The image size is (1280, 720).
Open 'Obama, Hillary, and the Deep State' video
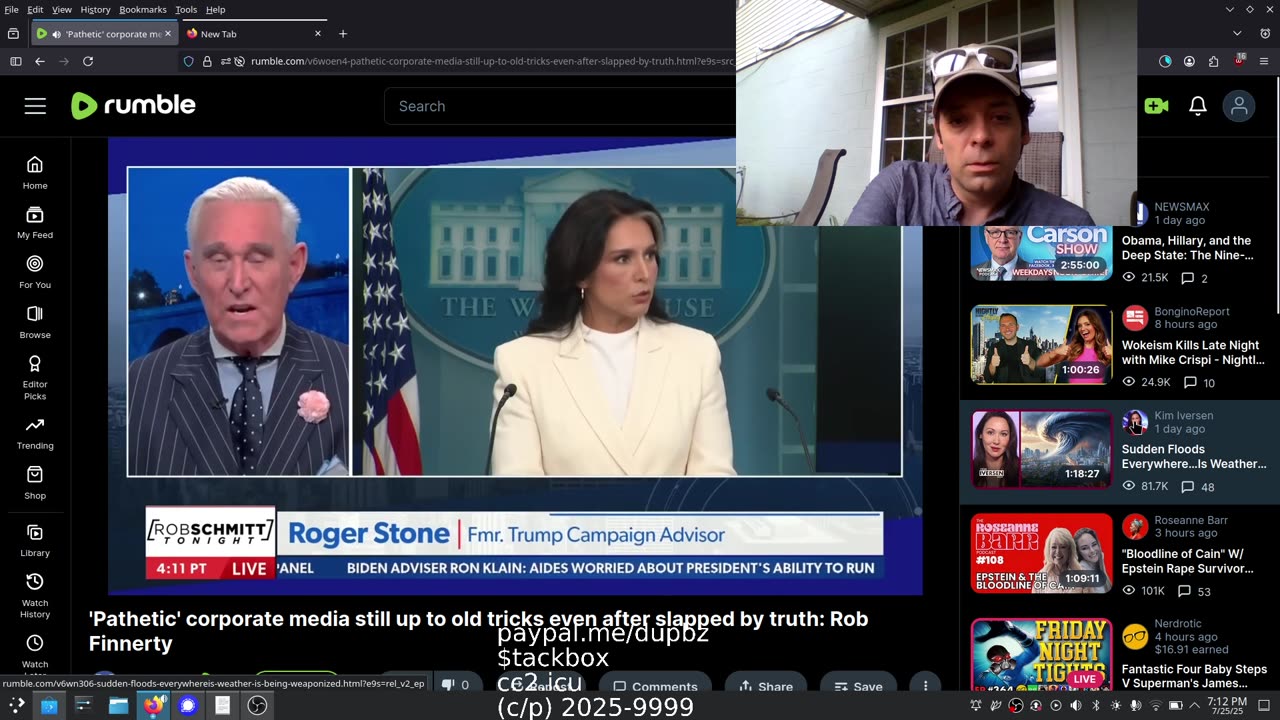tap(1187, 248)
